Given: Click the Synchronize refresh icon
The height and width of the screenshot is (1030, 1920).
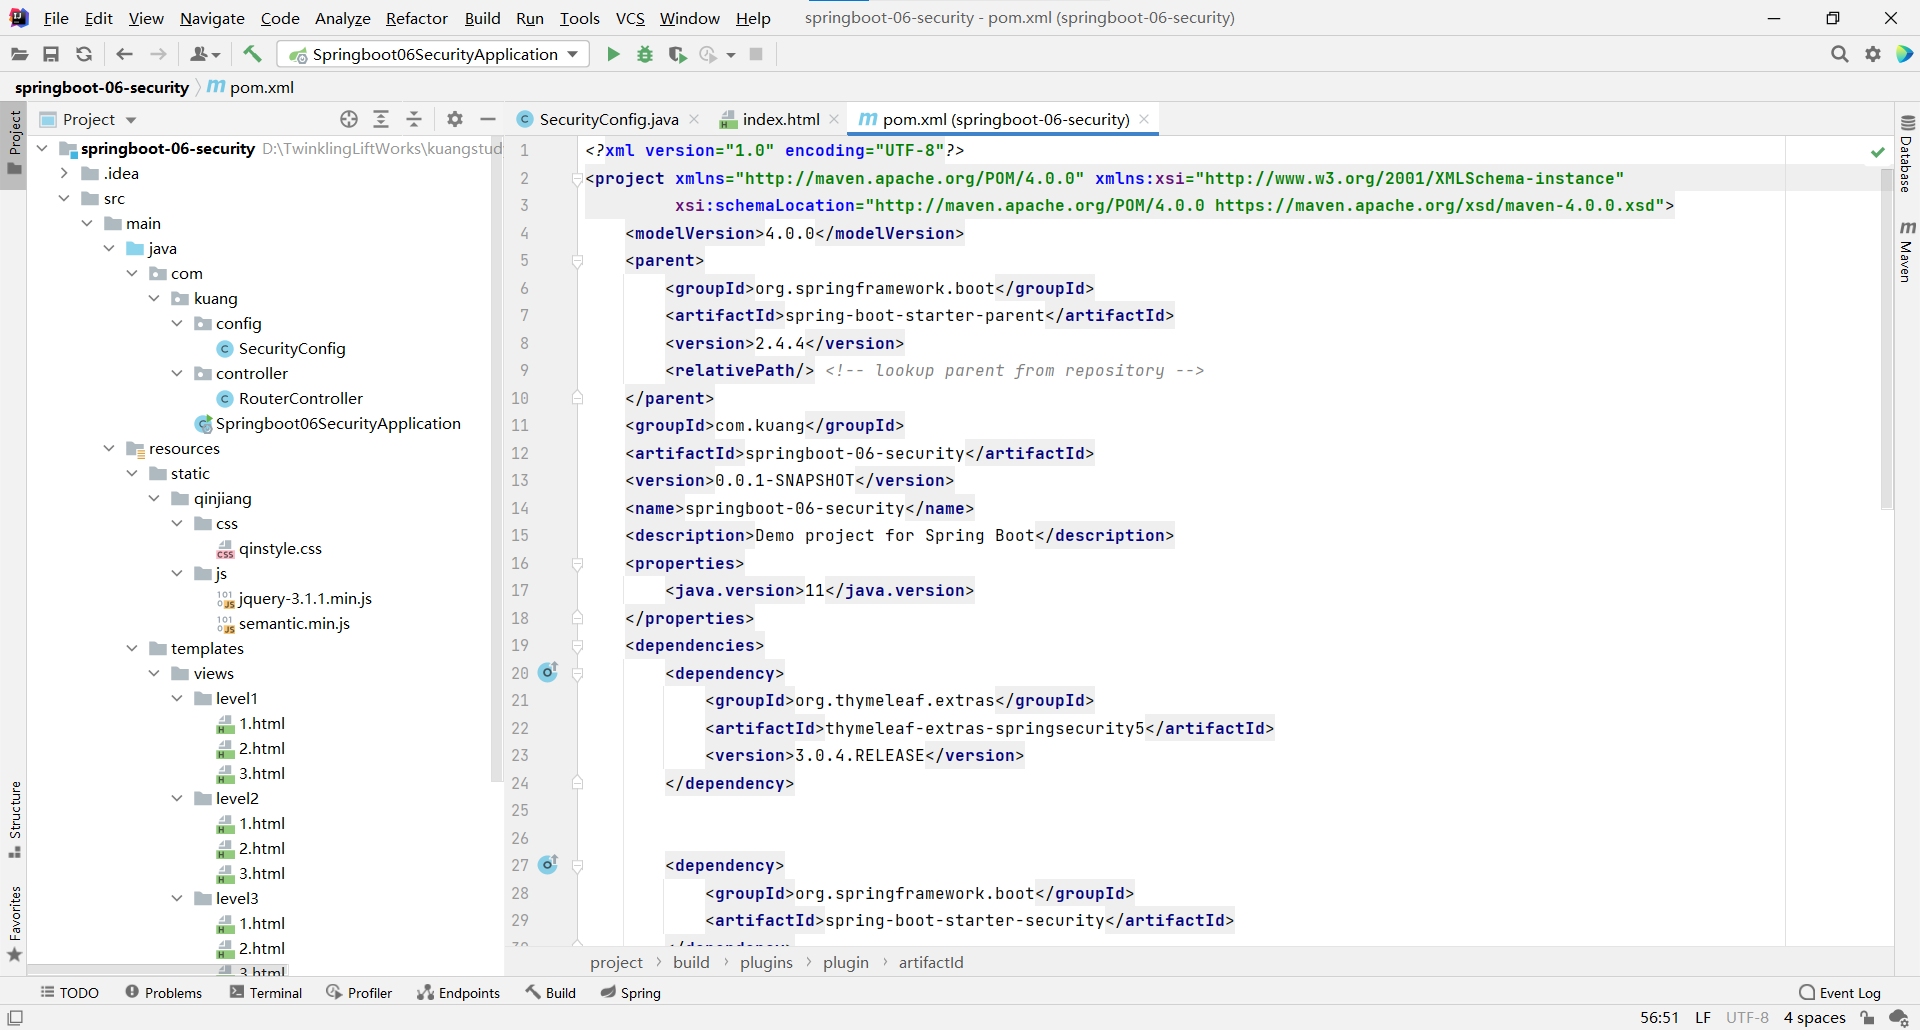Looking at the screenshot, I should coord(84,55).
